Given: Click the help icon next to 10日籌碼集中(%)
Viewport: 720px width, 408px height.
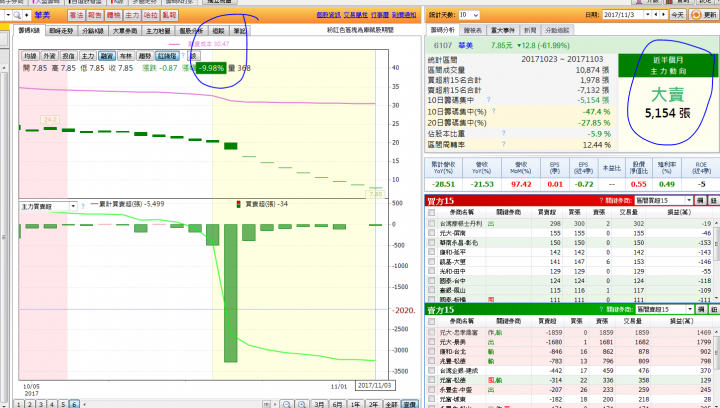Looking at the screenshot, I should pyautogui.click(x=493, y=111).
